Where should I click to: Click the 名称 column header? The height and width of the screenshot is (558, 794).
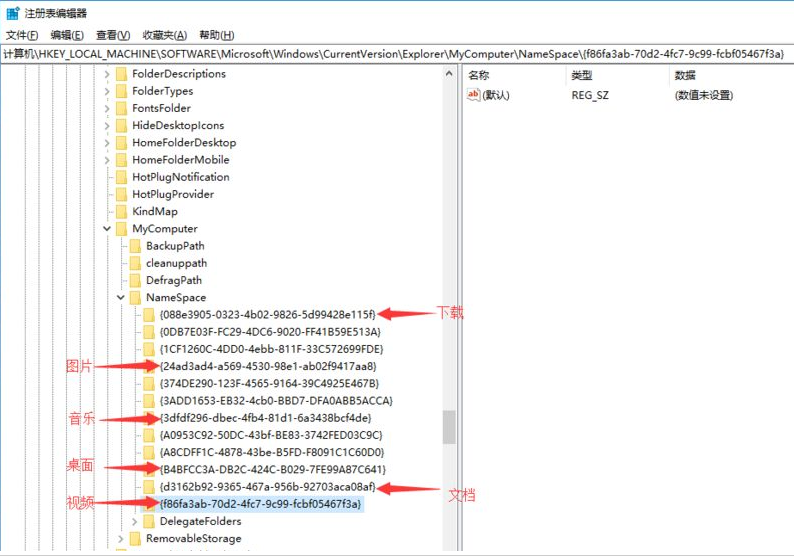tap(479, 75)
